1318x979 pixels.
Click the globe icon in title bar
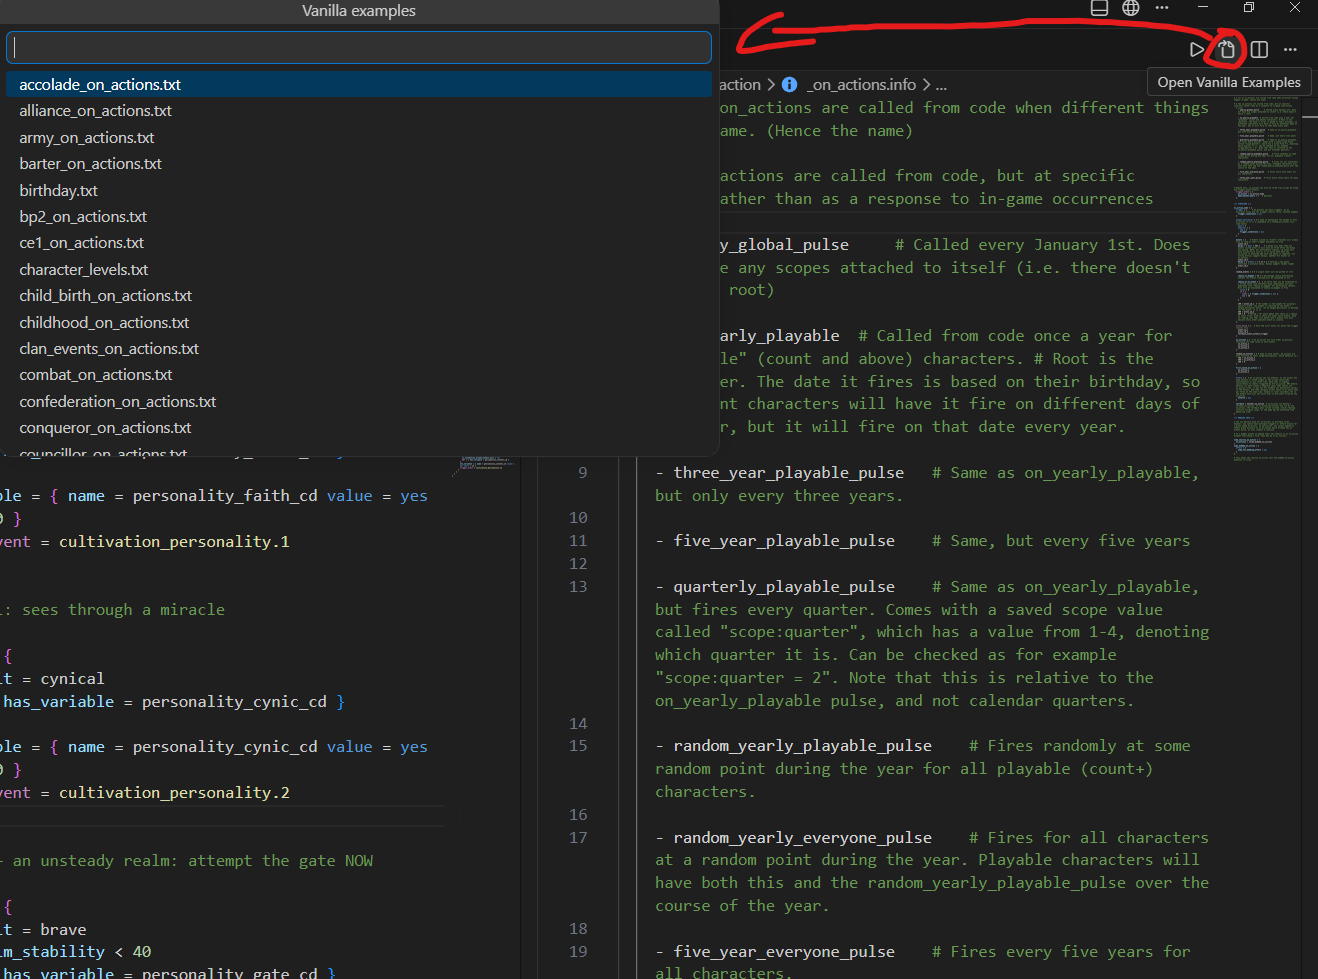click(x=1131, y=8)
